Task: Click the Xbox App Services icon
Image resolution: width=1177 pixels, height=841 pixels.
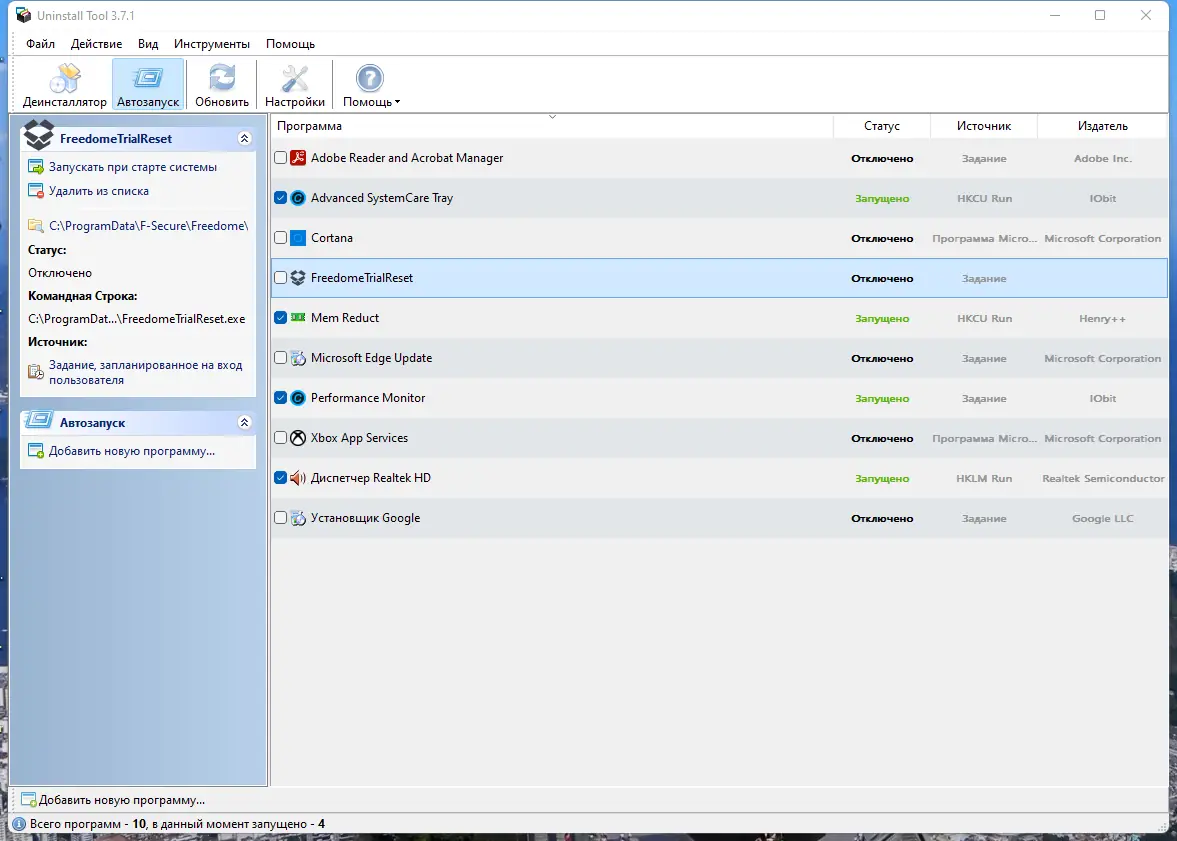Action: click(298, 438)
